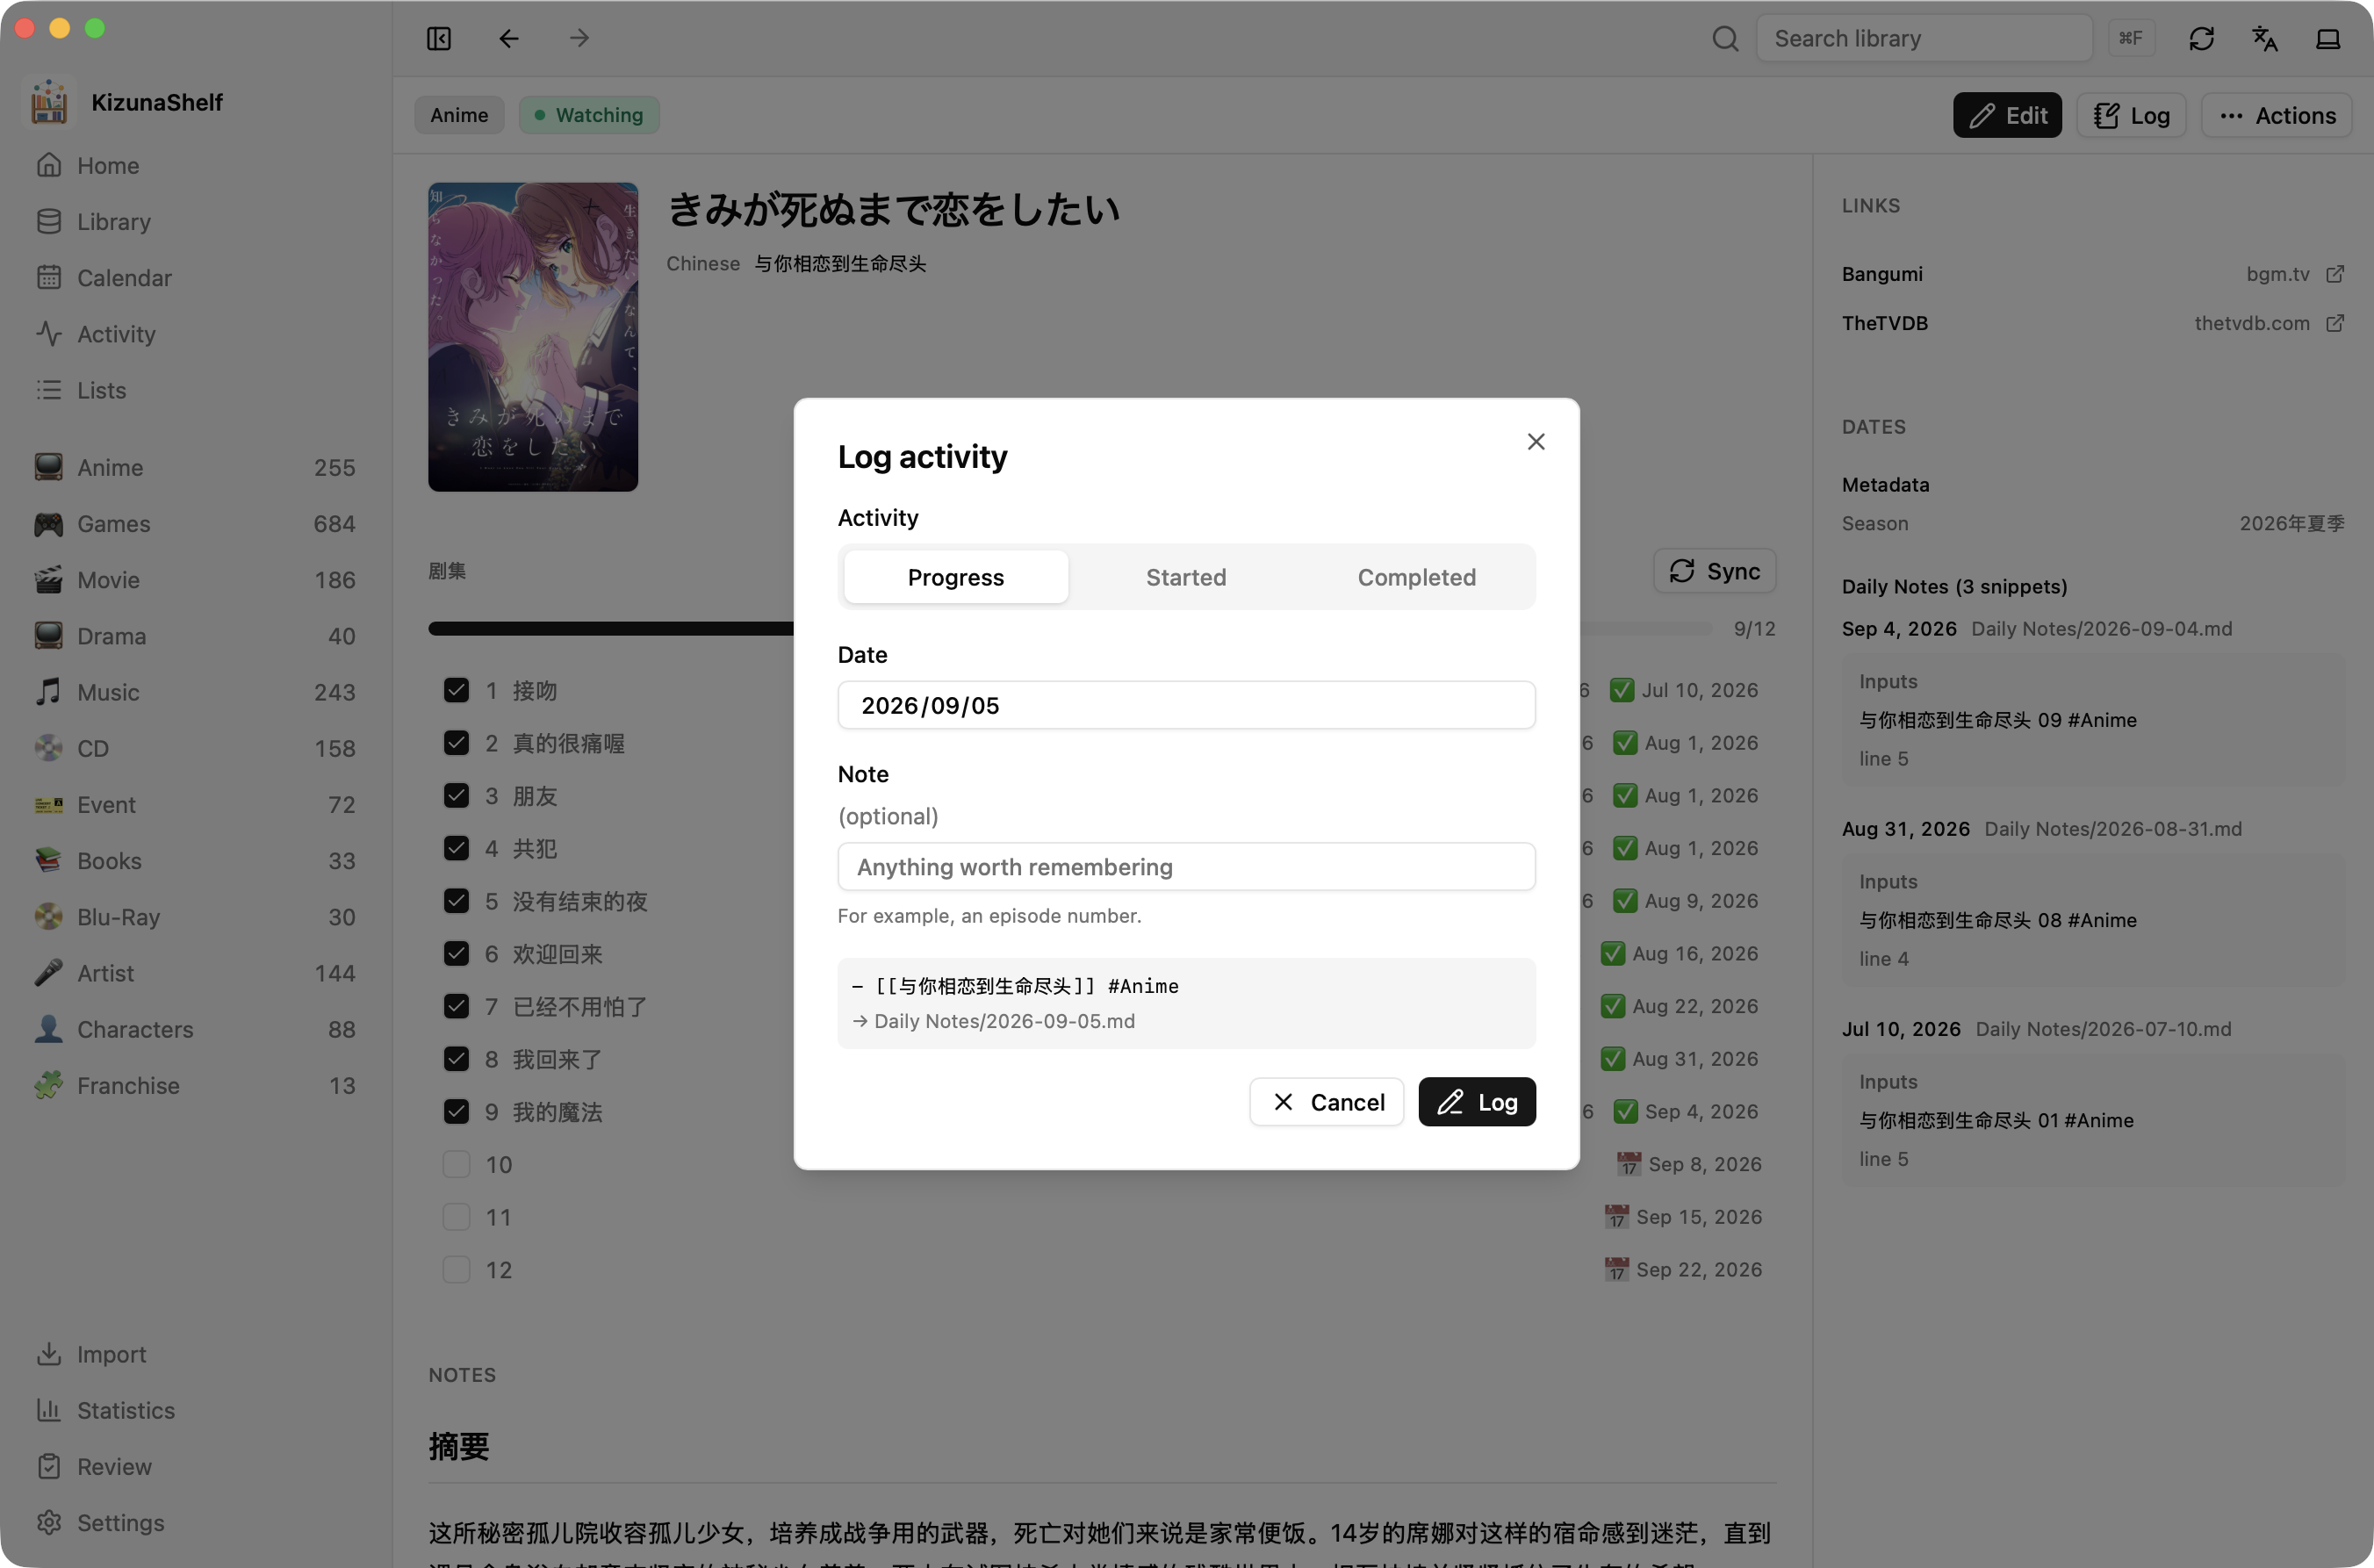This screenshot has width=2374, height=1568.
Task: Click the refresh icon in top toolbar
Action: 2201,38
